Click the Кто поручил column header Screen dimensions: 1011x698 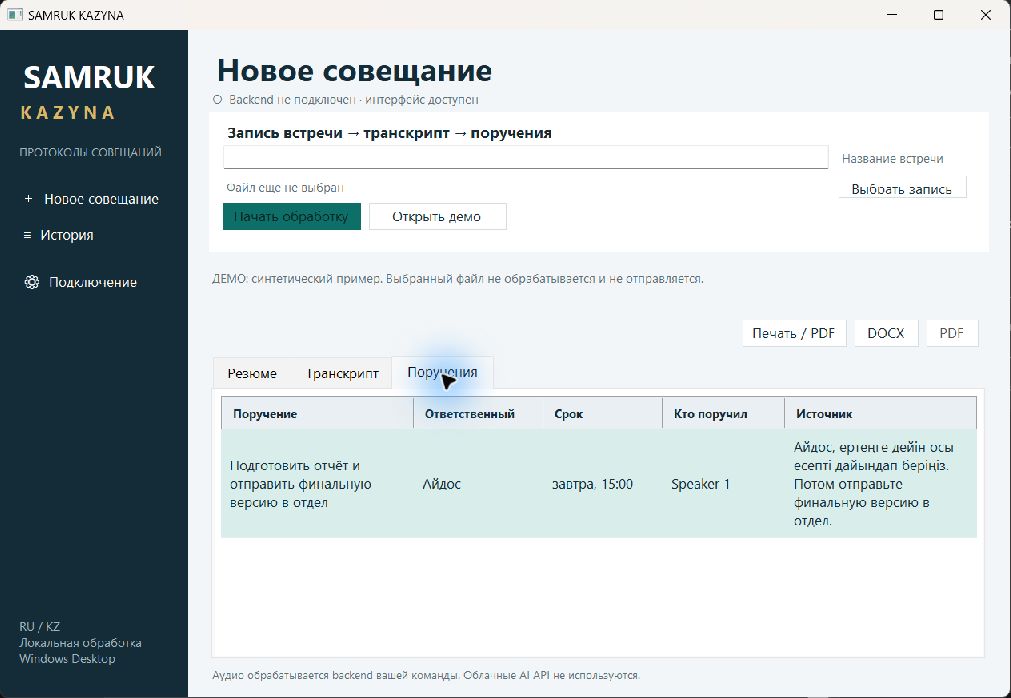point(723,414)
